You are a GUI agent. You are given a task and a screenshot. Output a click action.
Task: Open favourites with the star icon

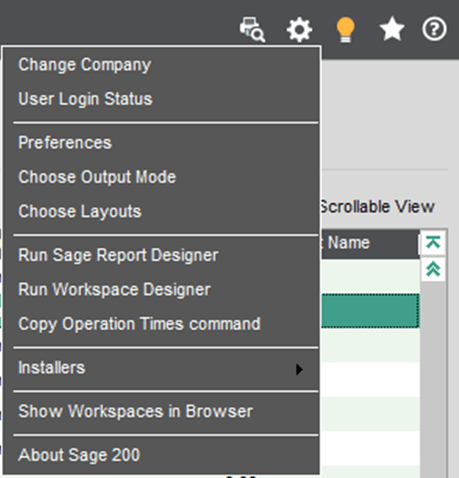tap(392, 29)
